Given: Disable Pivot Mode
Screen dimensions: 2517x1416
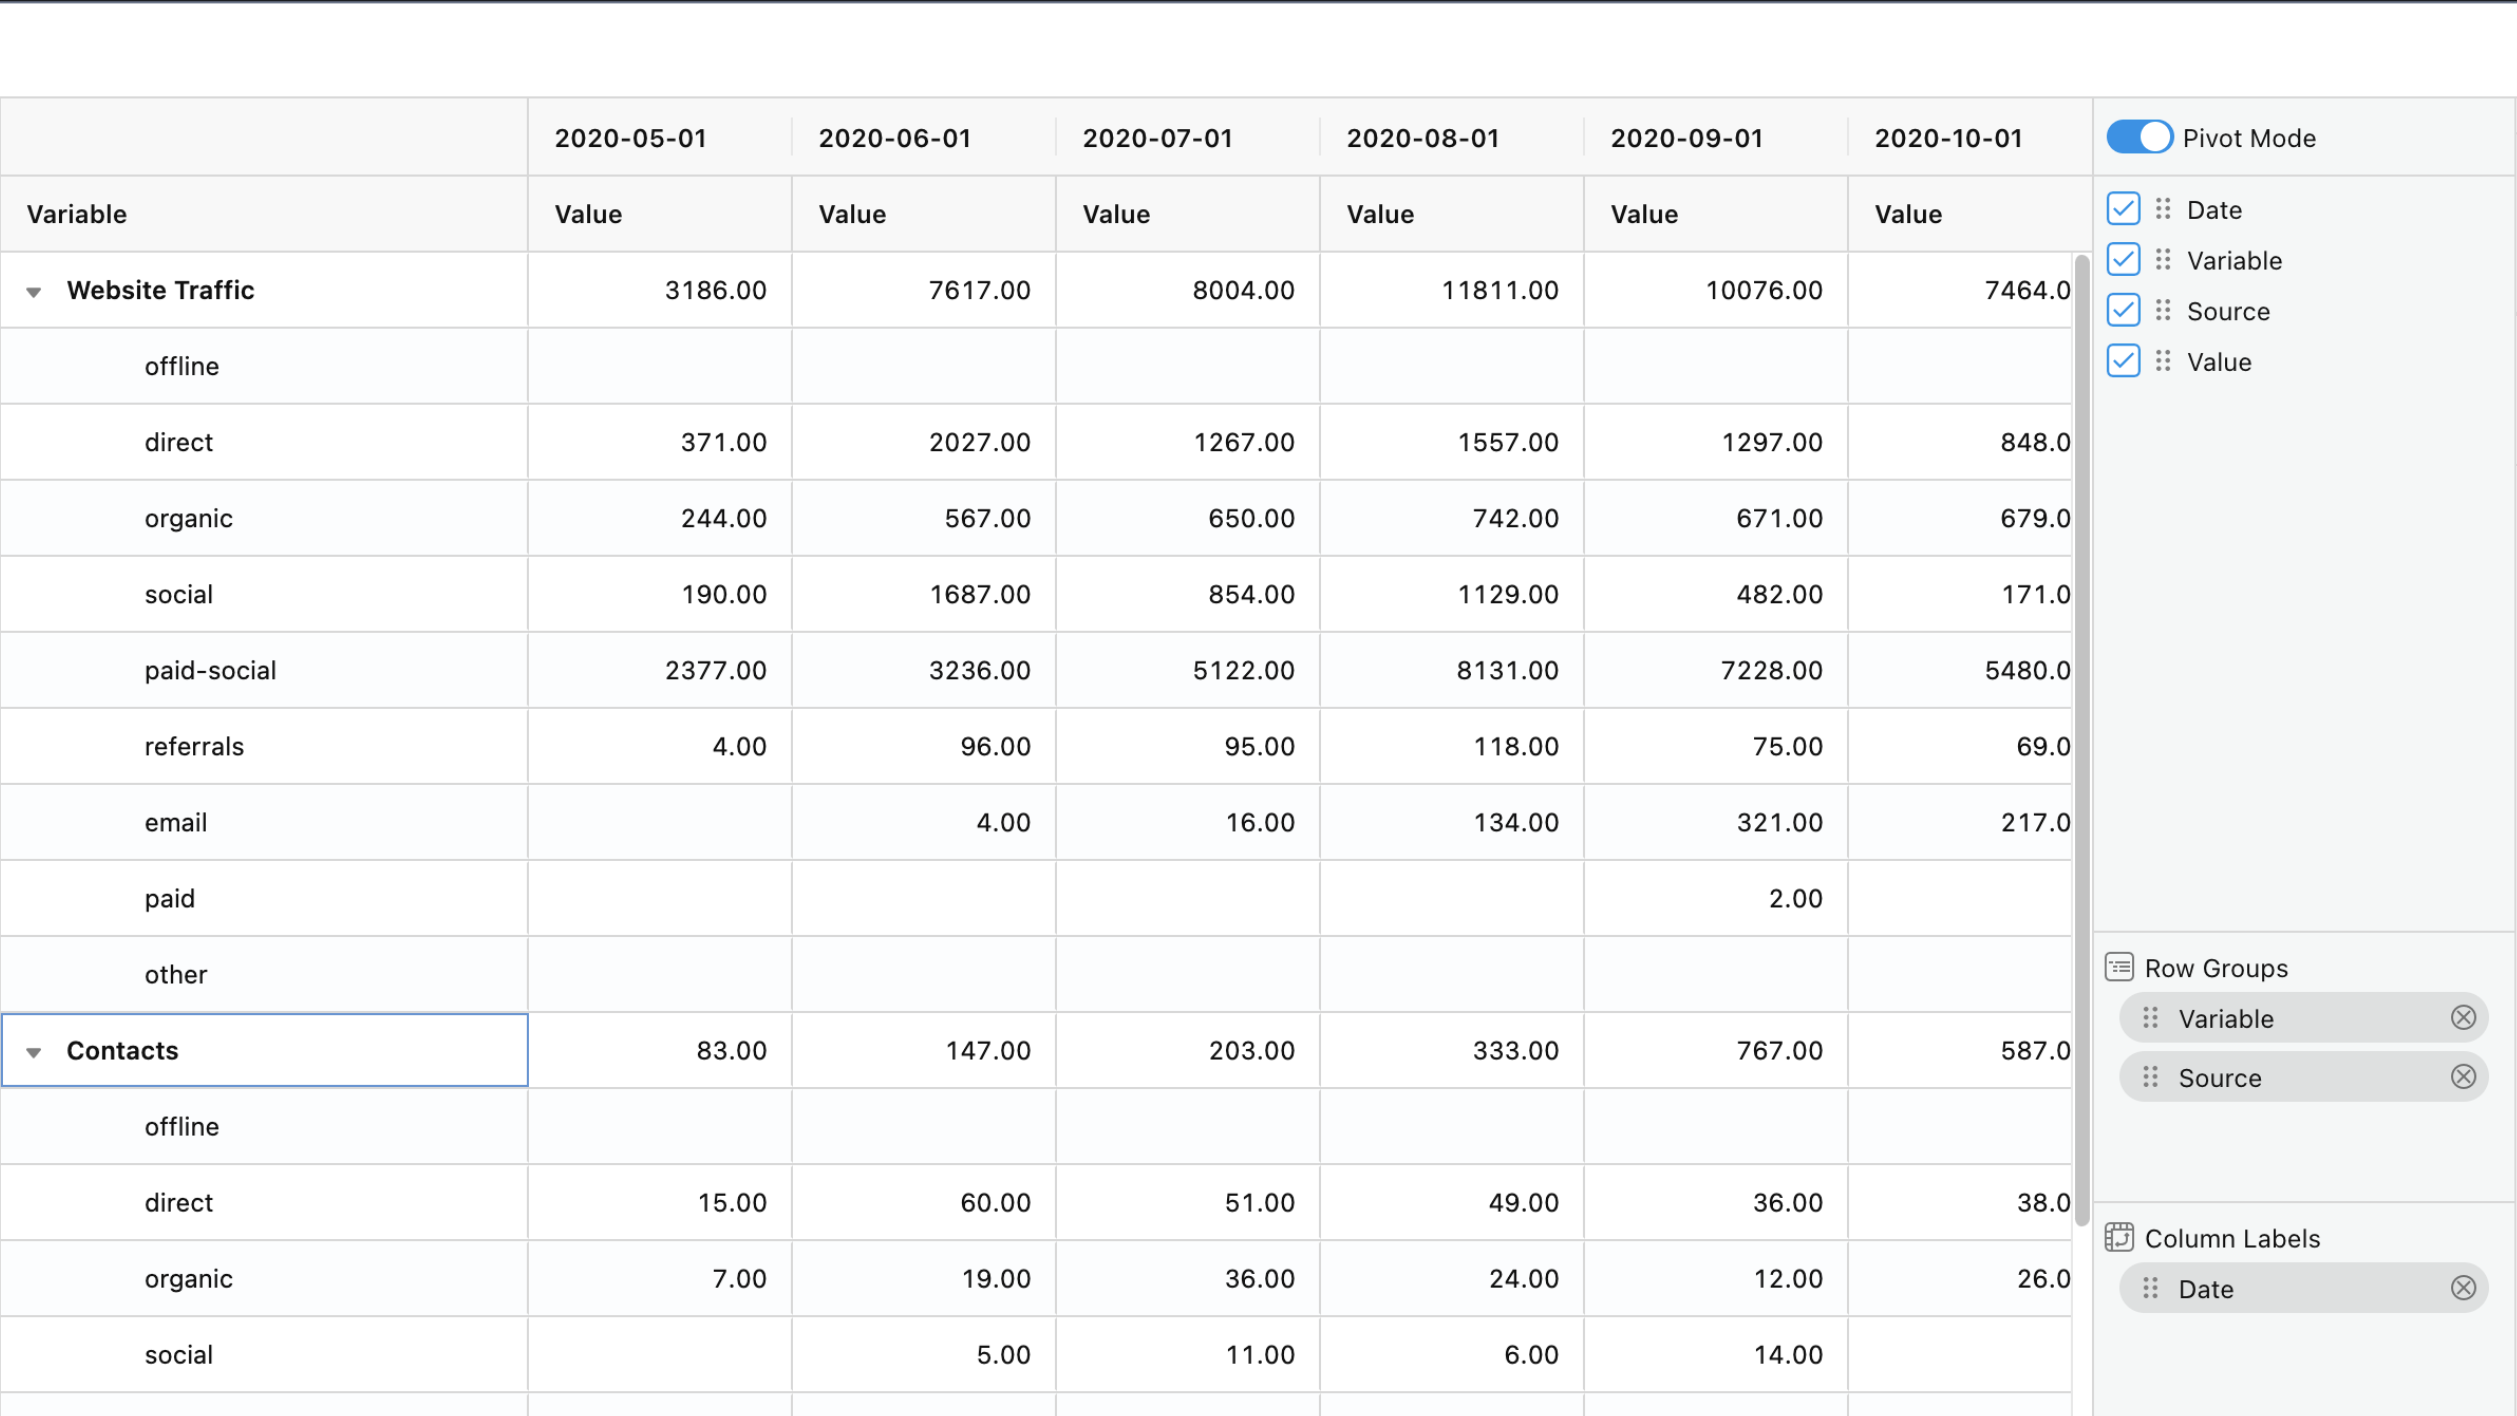Looking at the screenshot, I should coord(2139,137).
